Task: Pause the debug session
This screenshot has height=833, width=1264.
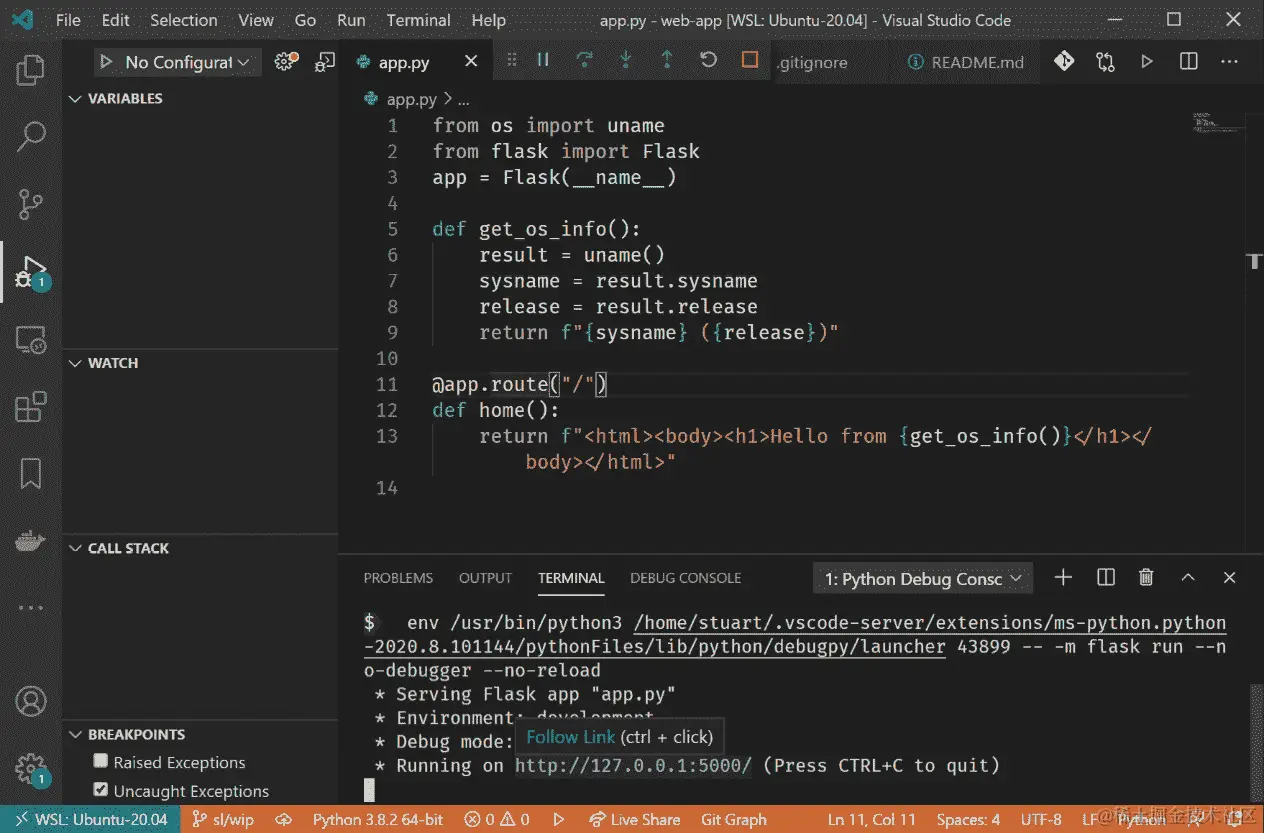Action: 543,60
